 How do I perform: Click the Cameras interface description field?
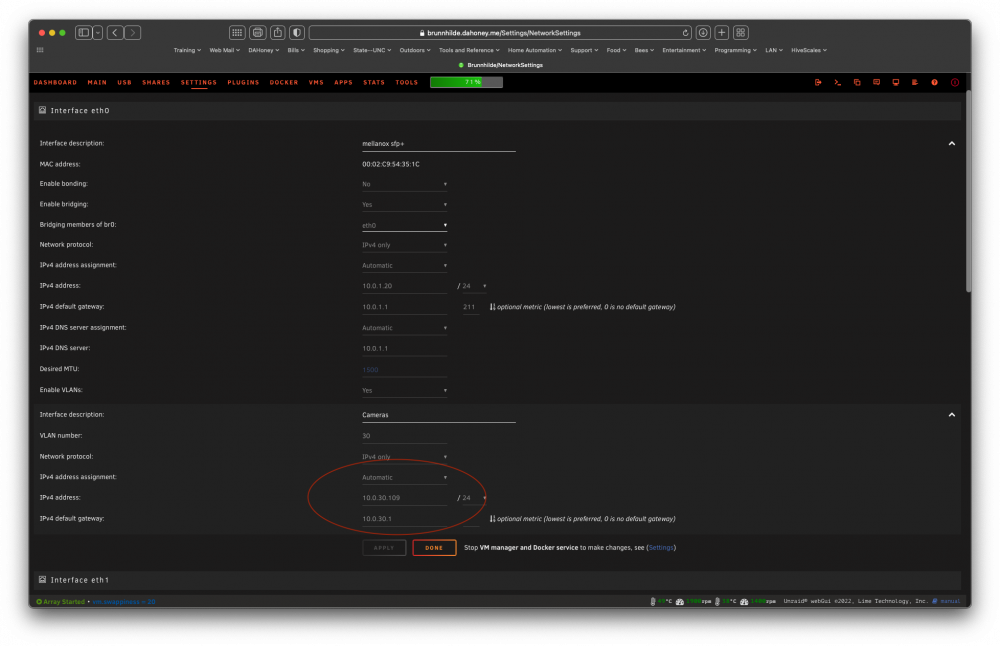[x=439, y=415]
